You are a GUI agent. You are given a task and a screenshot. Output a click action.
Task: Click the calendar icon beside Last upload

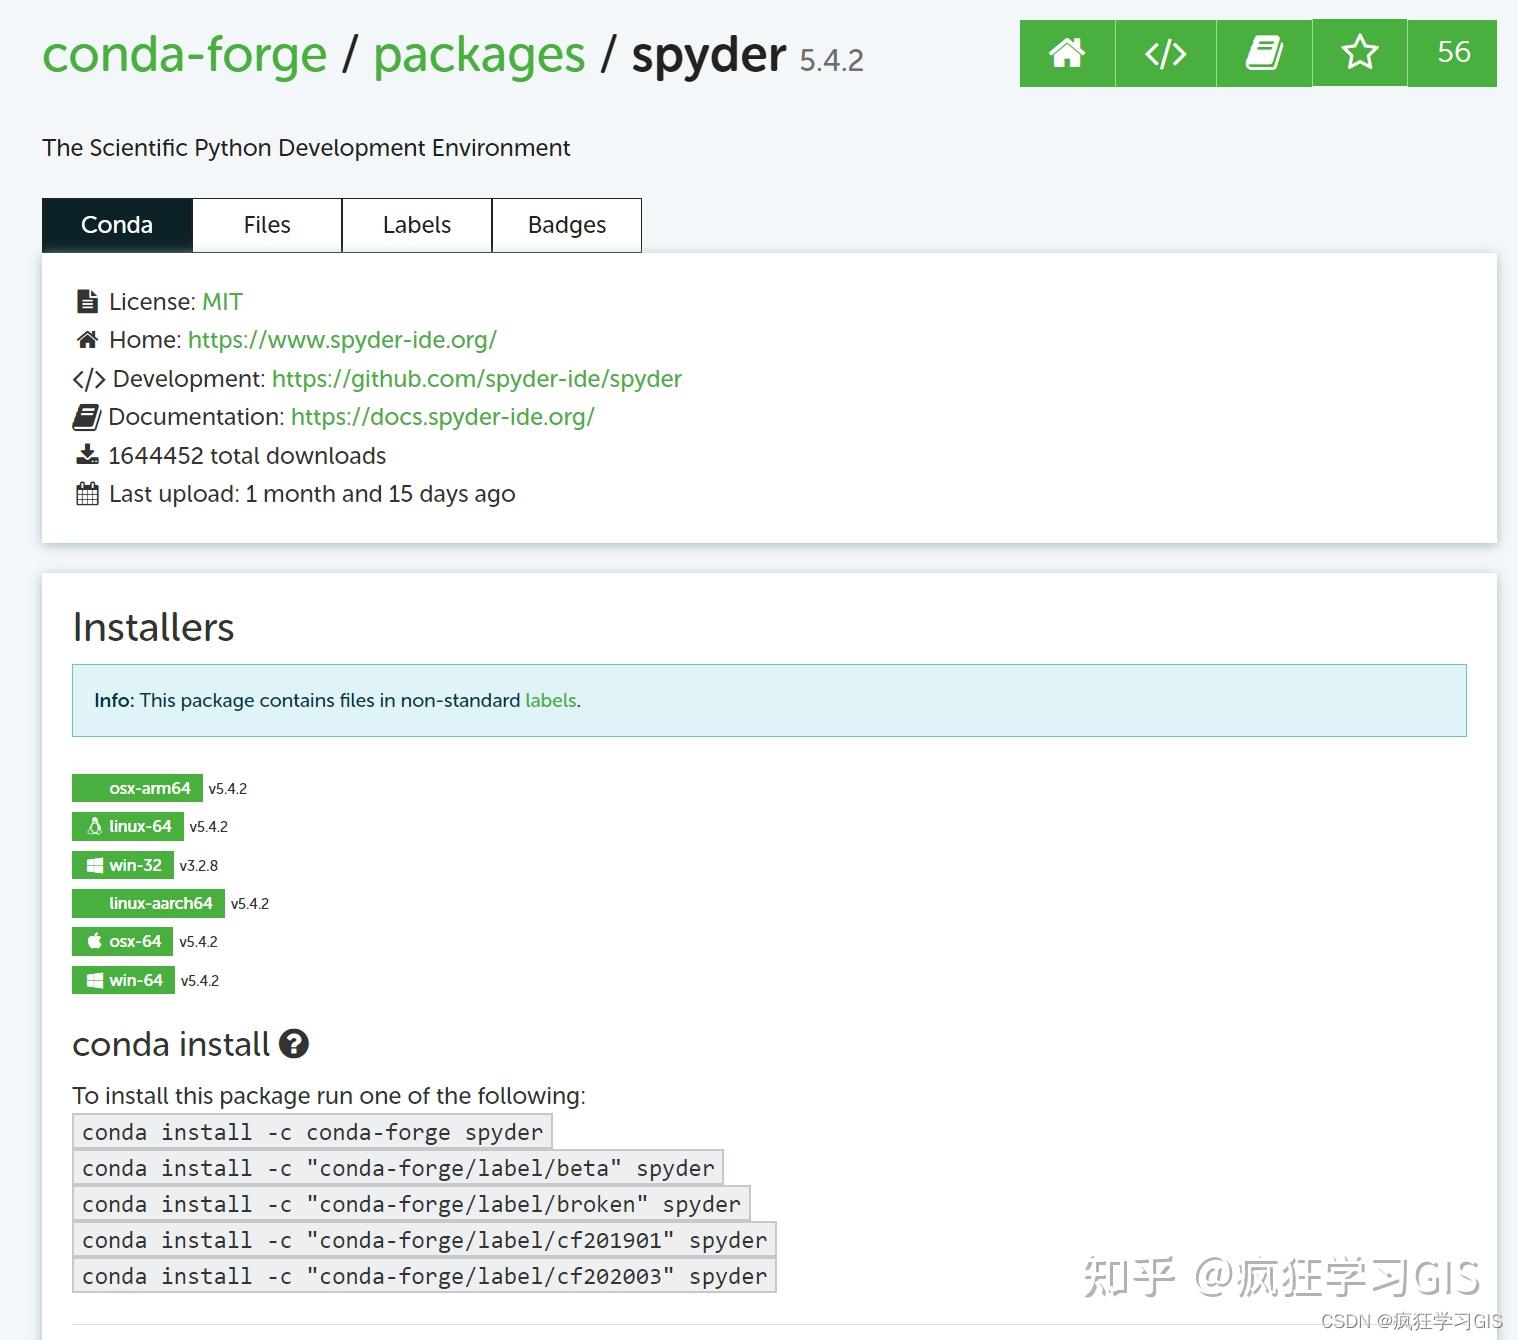click(x=87, y=493)
